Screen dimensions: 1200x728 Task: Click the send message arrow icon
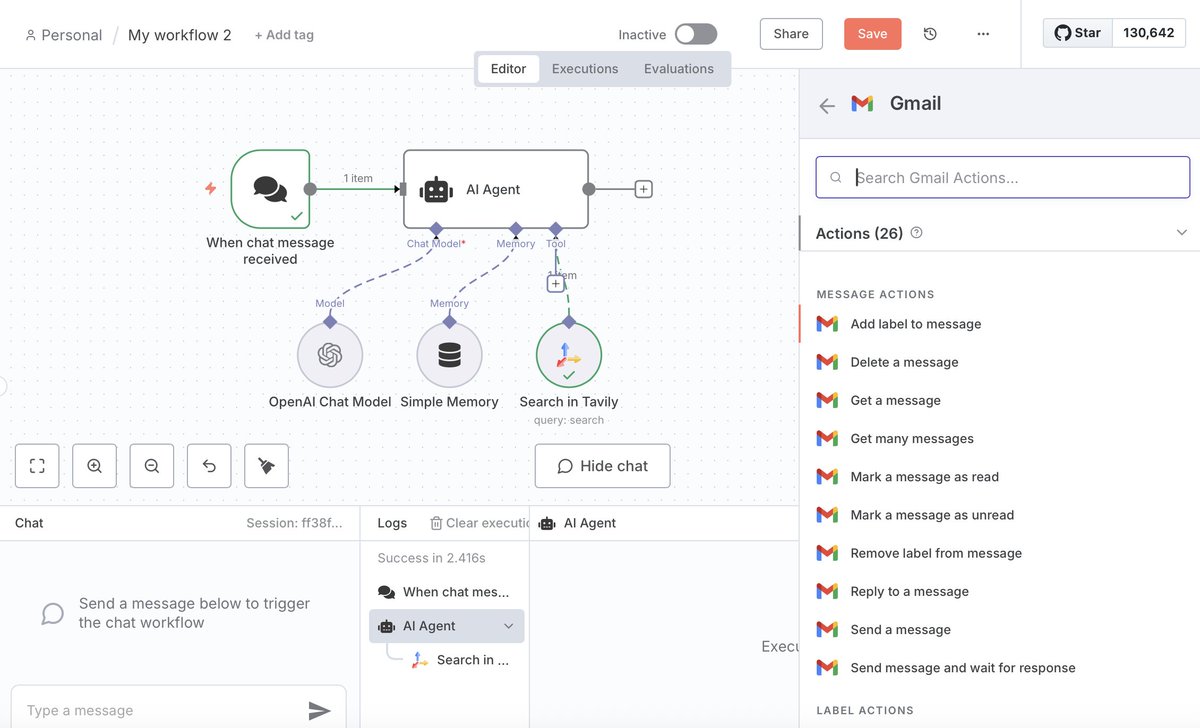[319, 710]
